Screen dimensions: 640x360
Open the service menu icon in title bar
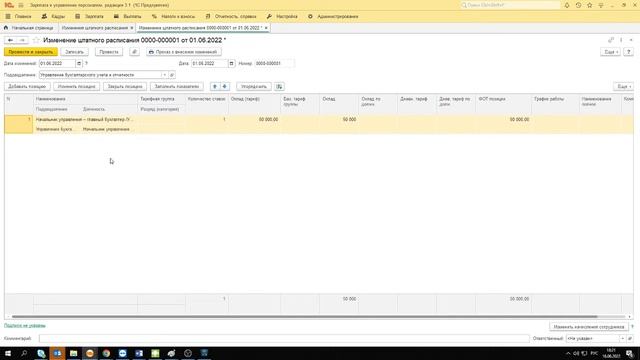coord(601,5)
